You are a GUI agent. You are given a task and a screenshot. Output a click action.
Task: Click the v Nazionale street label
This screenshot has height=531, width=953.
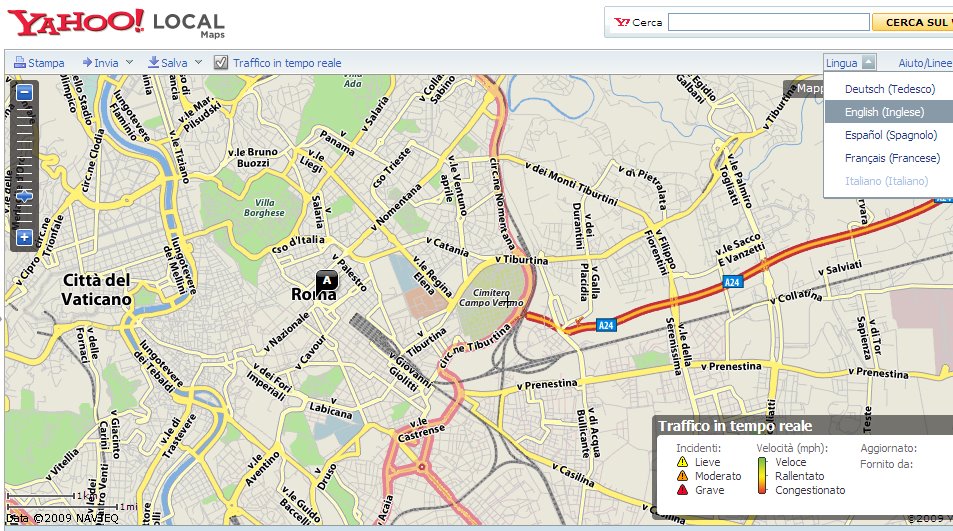(x=287, y=332)
